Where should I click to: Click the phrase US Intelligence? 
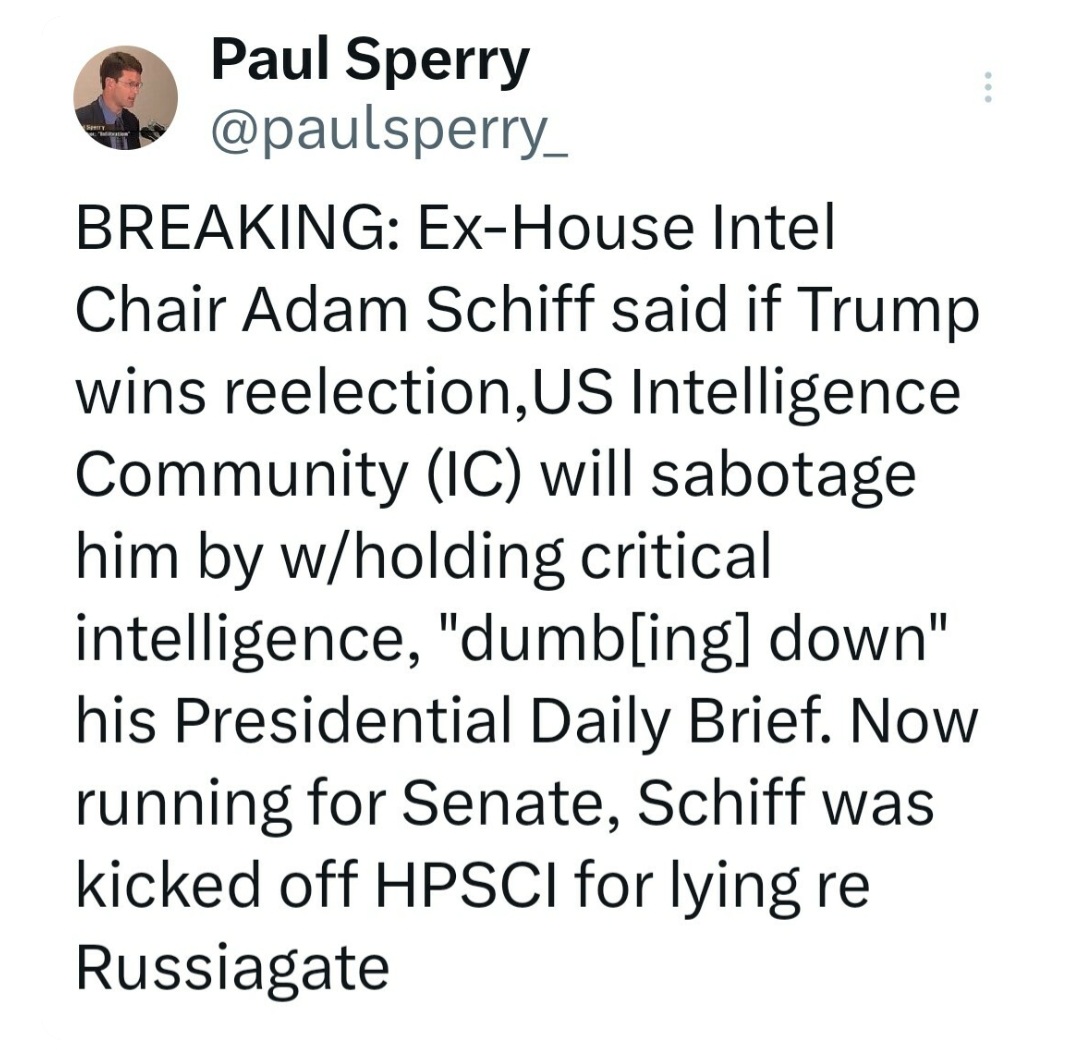[745, 395]
